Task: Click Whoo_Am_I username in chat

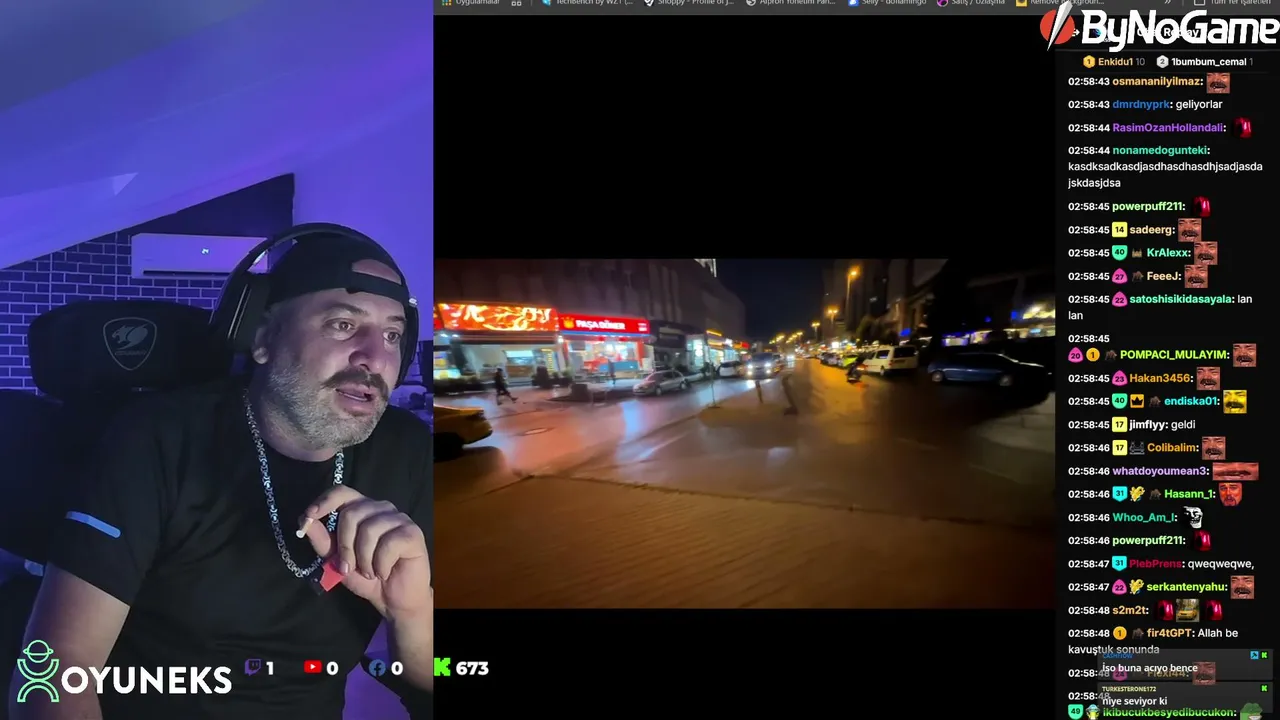Action: click(x=1144, y=518)
